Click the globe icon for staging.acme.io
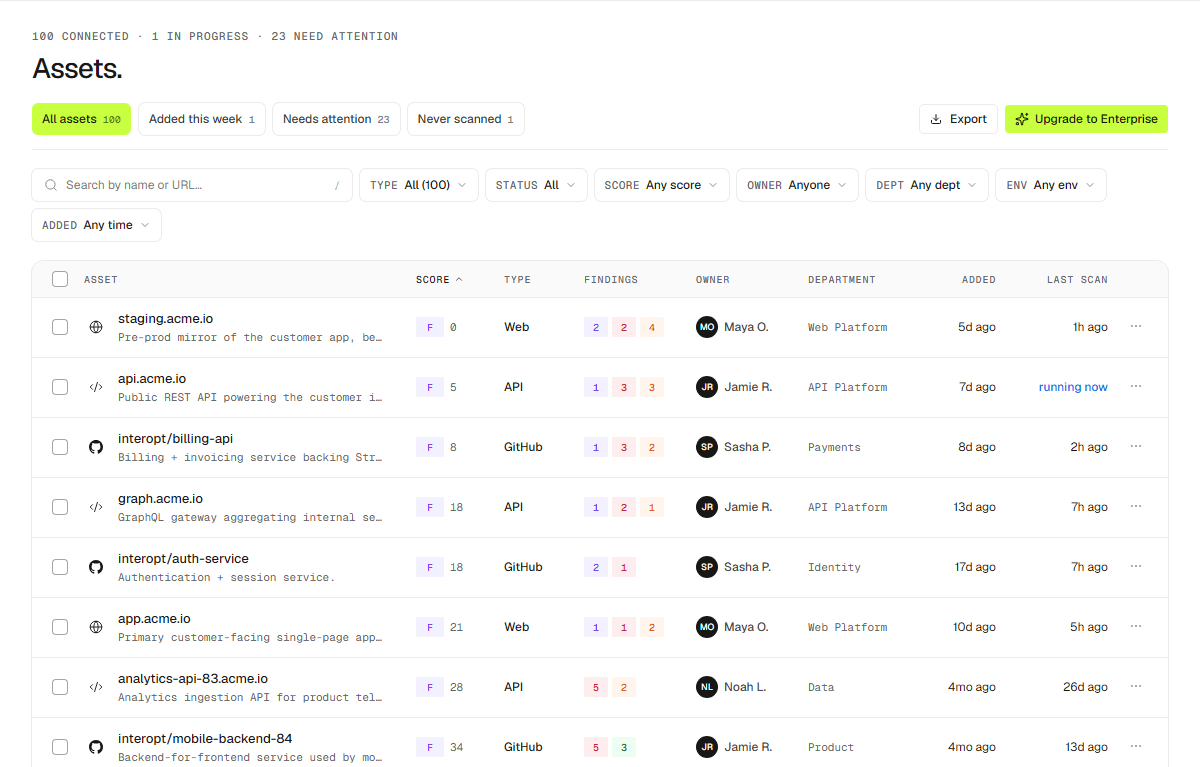Screen dimensions: 1200x767 click(96, 327)
